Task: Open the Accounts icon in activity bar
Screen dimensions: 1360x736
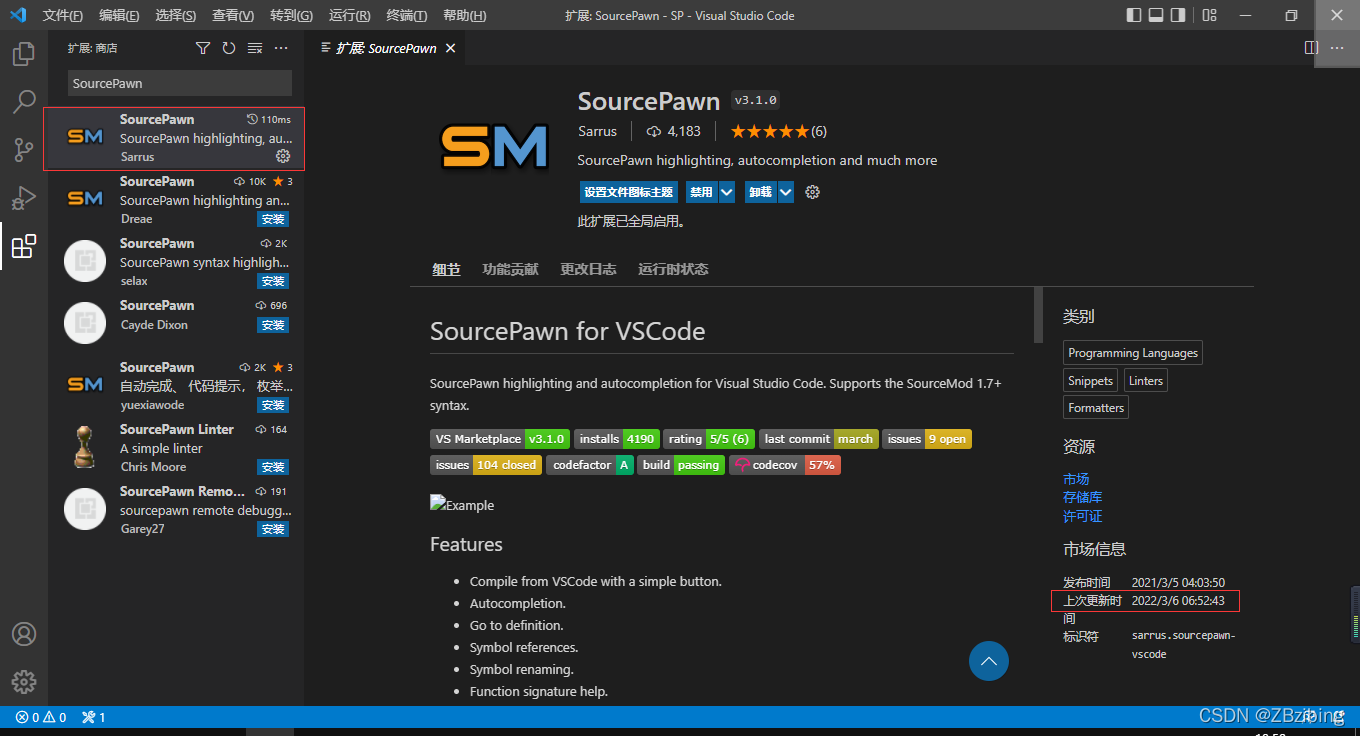Action: (24, 634)
